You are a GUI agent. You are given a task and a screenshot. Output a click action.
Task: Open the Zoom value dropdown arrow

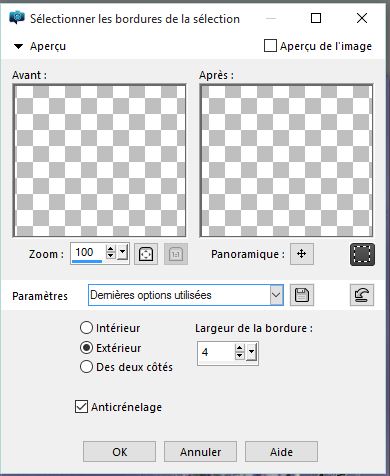coord(123,252)
